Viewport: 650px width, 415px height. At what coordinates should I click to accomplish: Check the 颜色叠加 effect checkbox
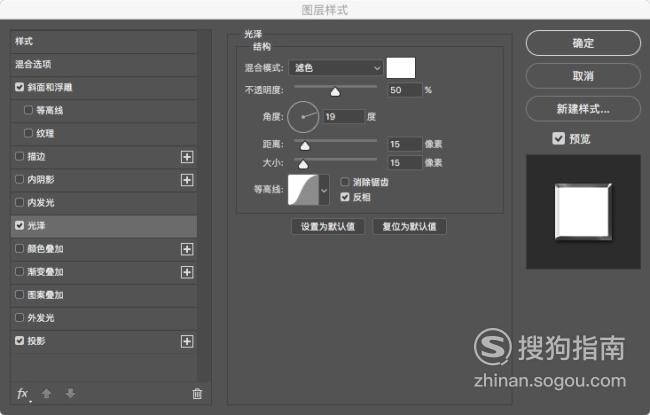point(19,248)
